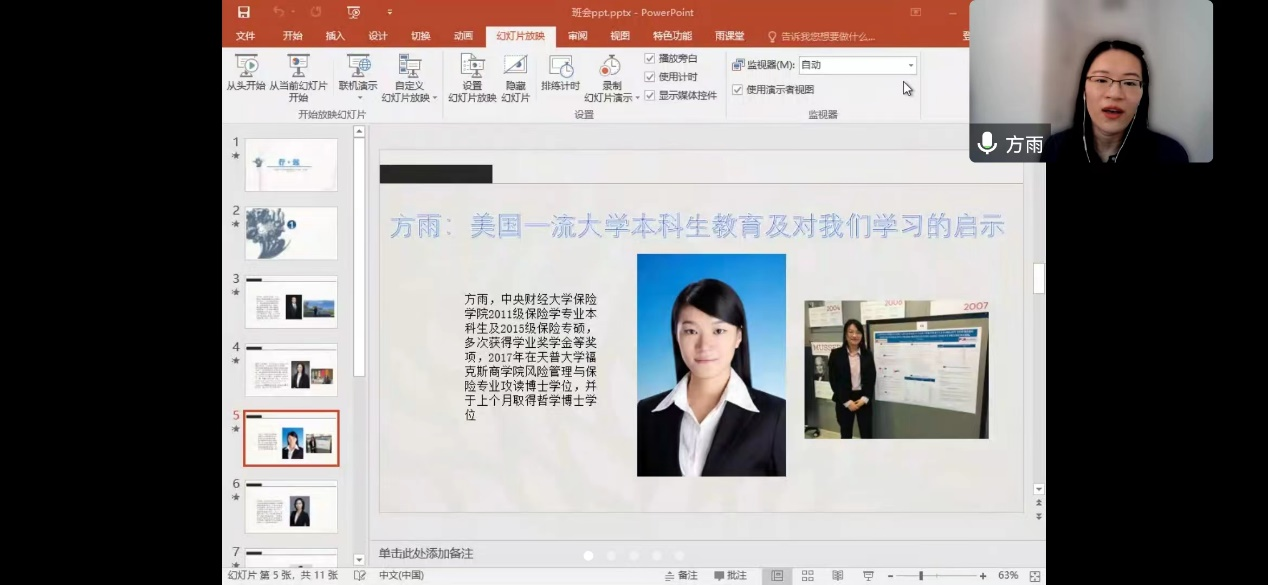The image size is (1268, 585).
Task: Switch to the 审阅 ribbon tab
Action: [x=577, y=36]
